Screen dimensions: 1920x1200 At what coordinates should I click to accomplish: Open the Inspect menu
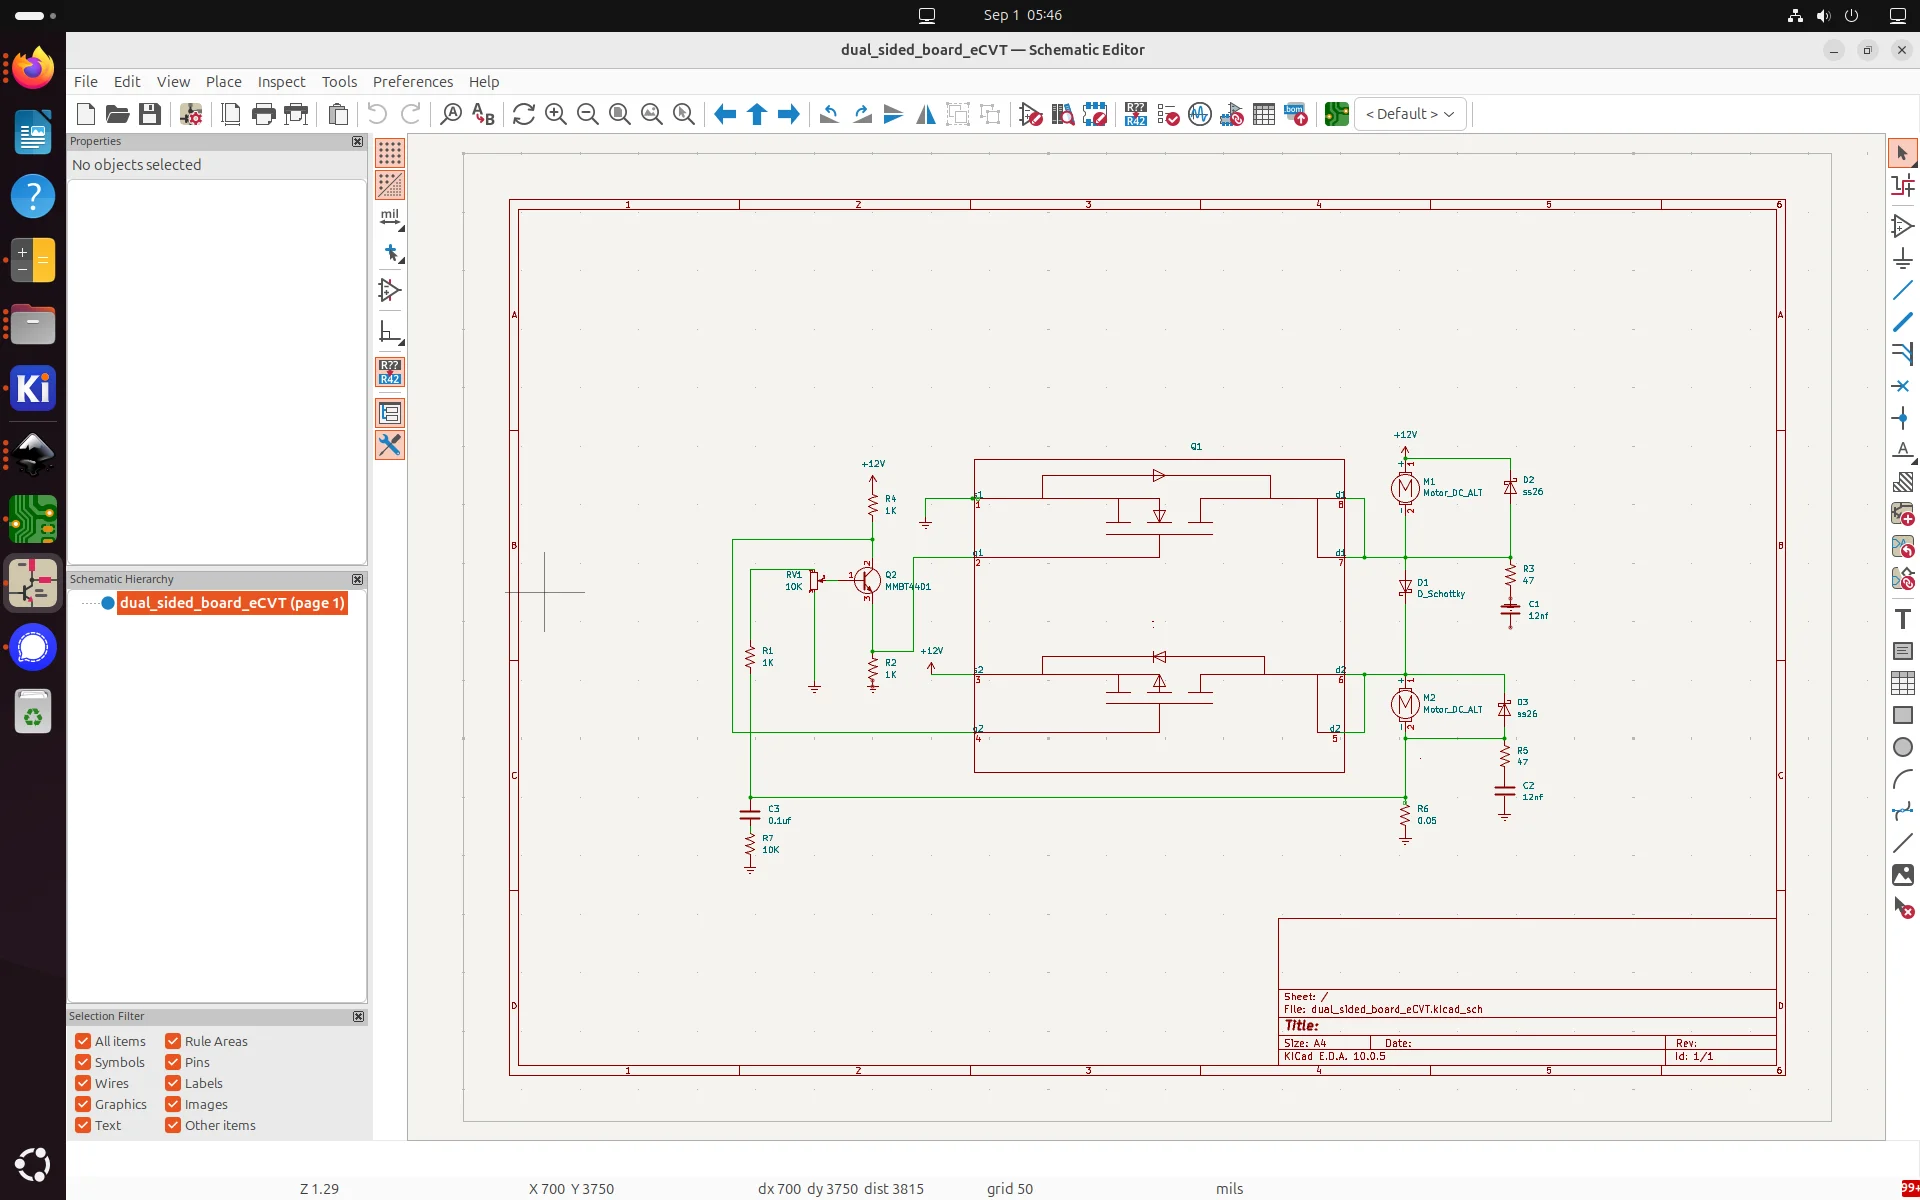[x=281, y=82]
